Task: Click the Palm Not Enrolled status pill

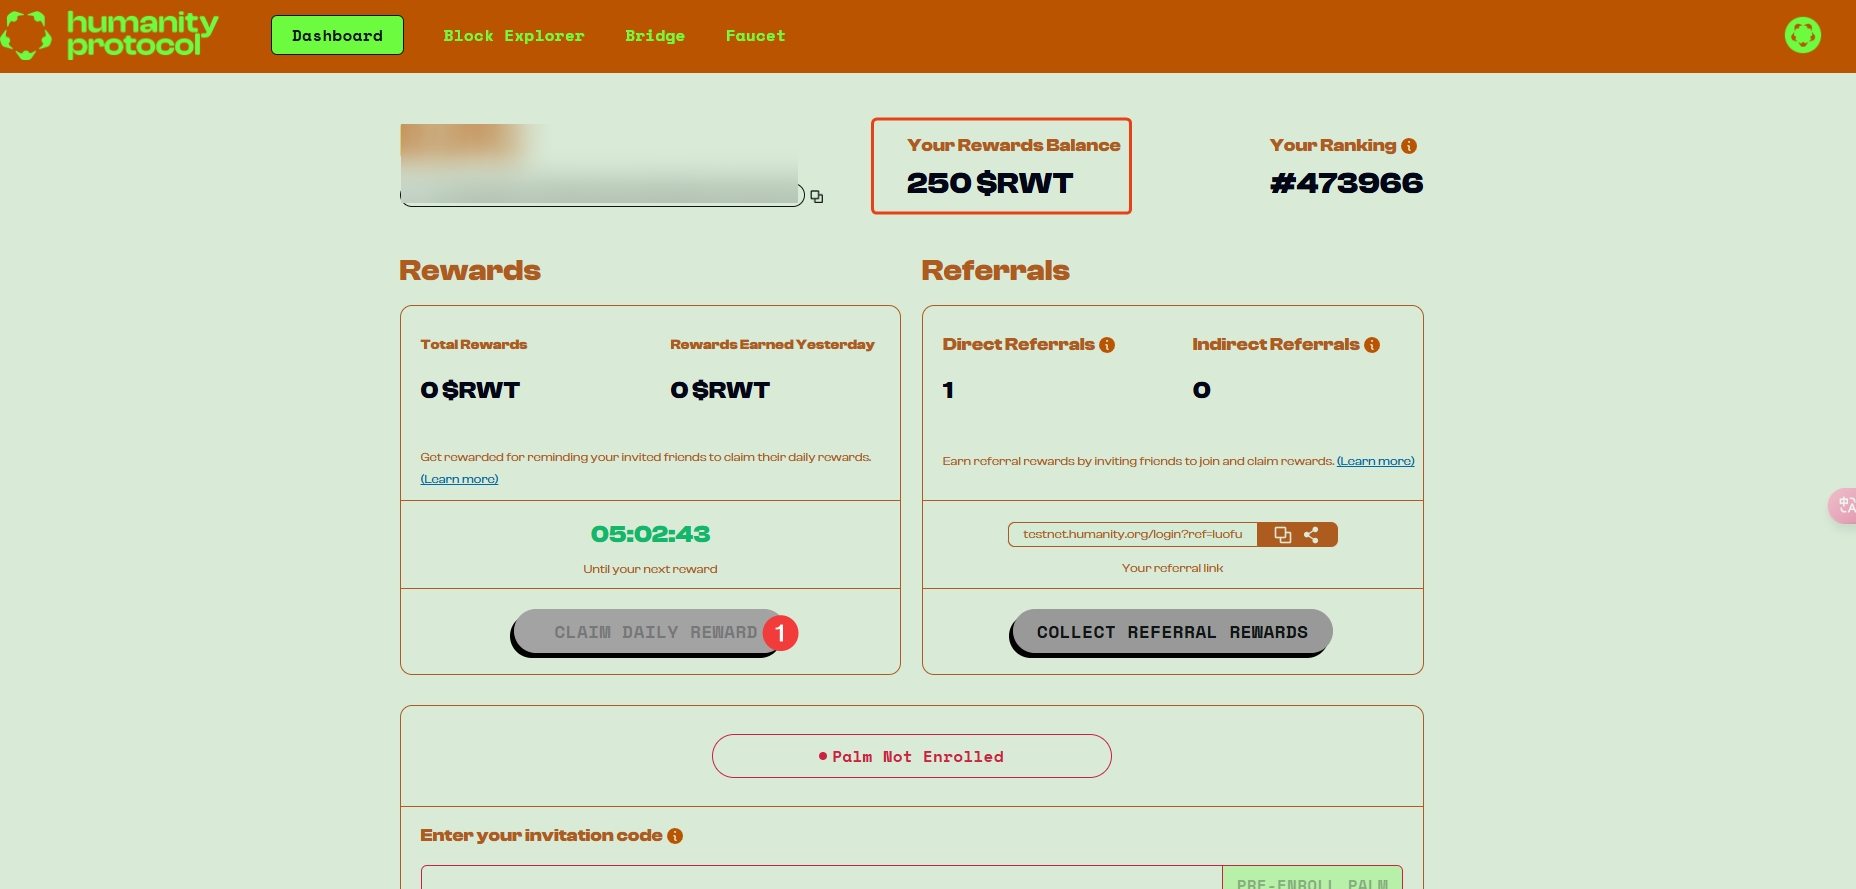Action: coord(911,756)
